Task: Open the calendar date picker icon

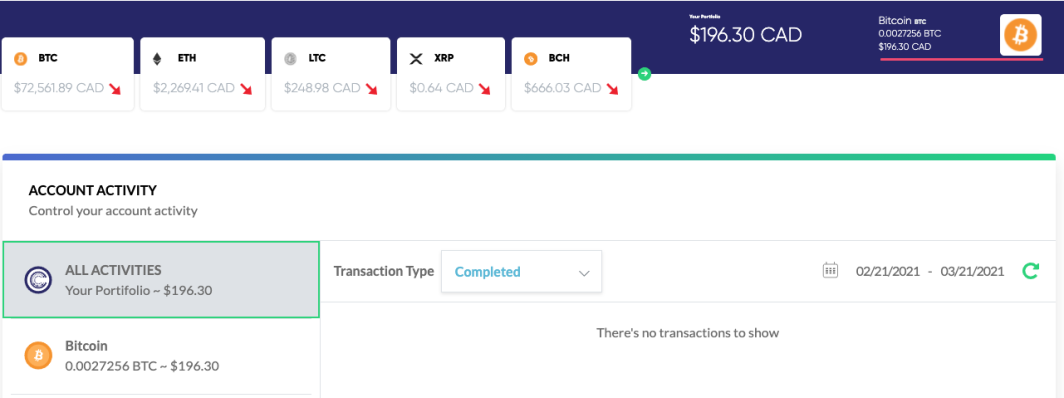Action: point(831,271)
